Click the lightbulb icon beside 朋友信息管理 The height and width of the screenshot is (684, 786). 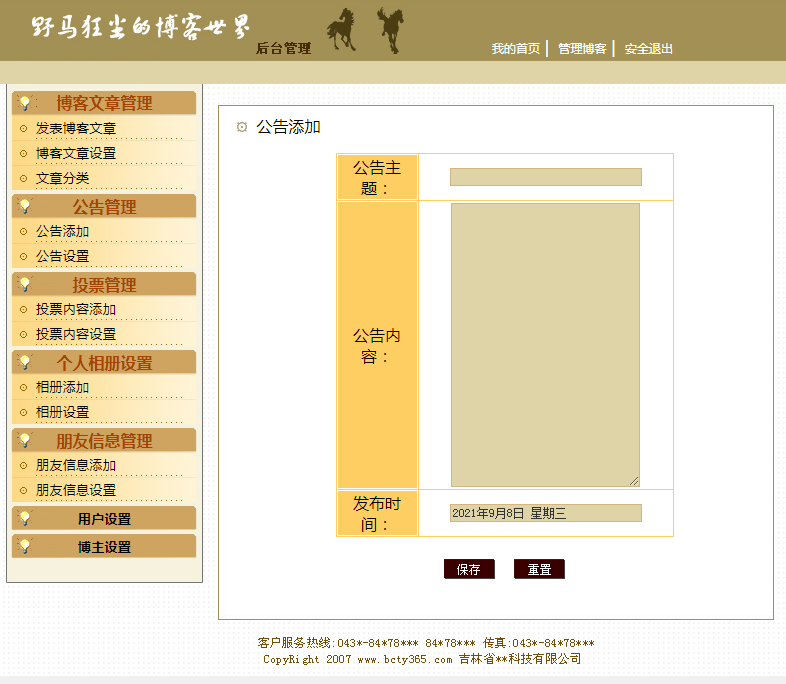click(25, 440)
